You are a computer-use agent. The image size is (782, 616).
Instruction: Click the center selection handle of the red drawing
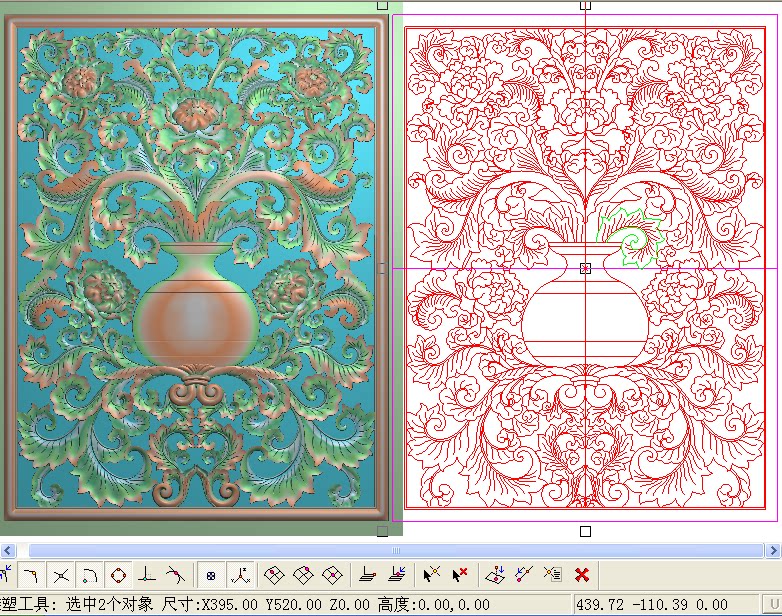tap(586, 269)
